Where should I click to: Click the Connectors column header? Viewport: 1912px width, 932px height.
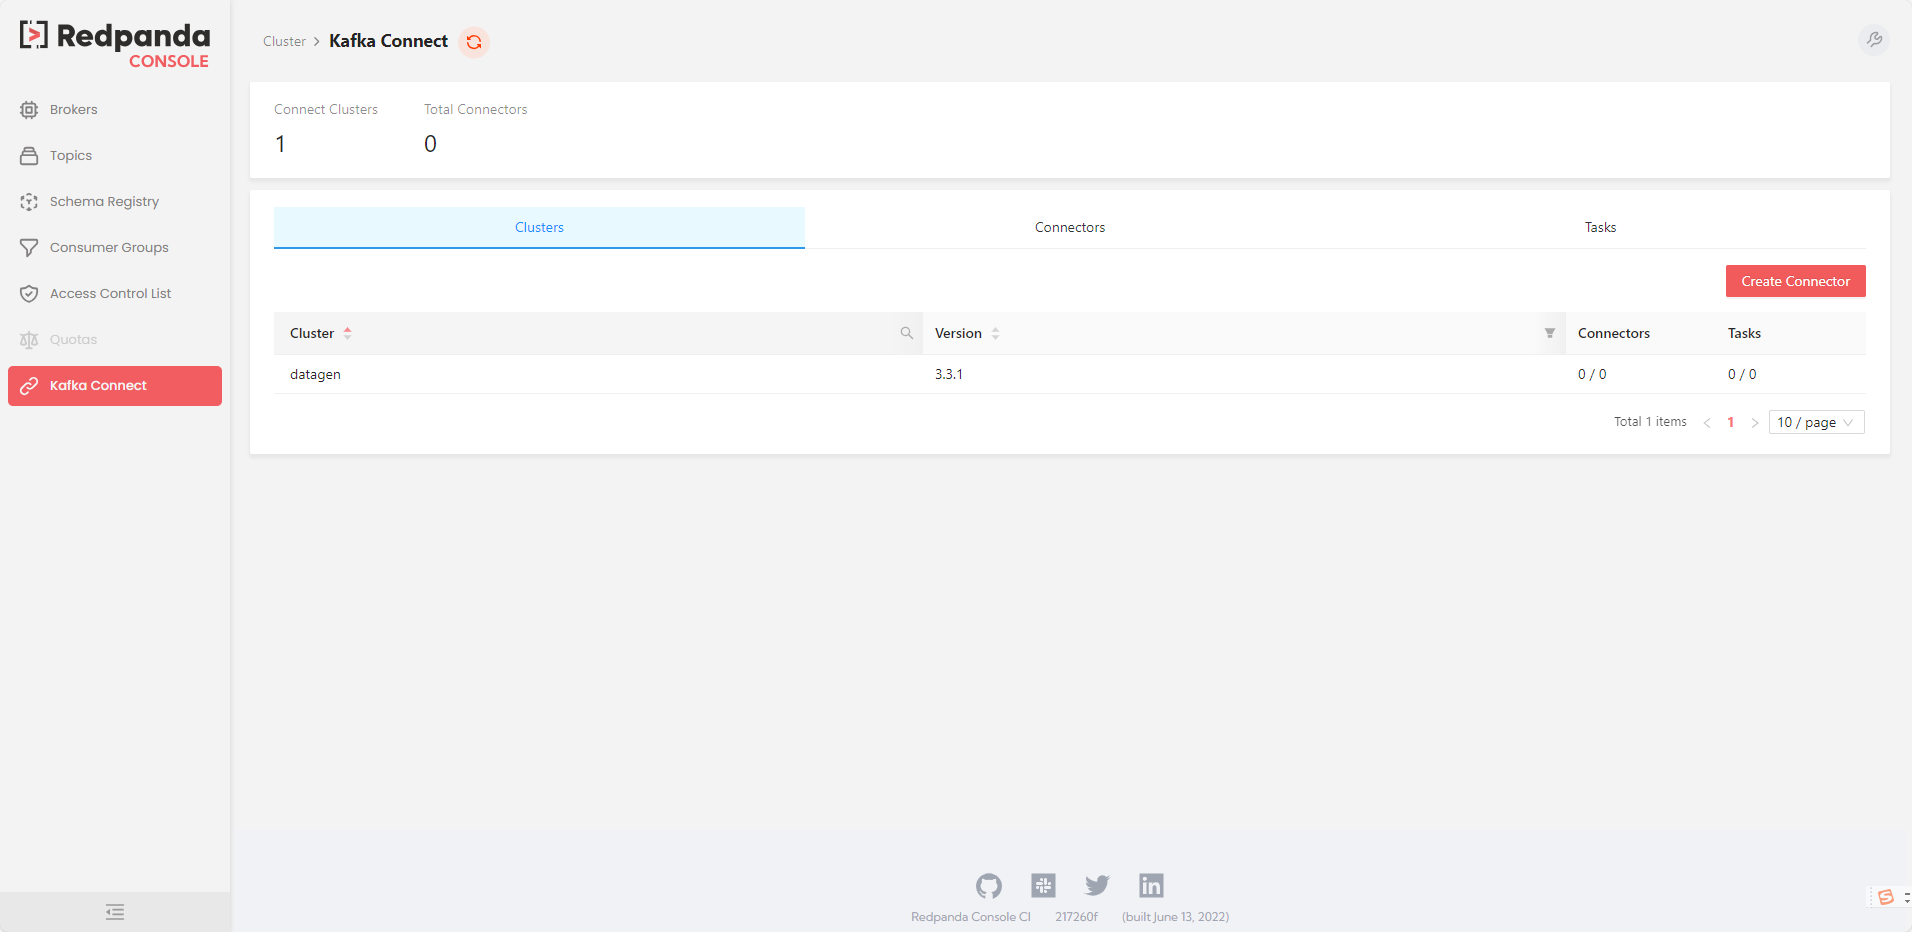[x=1614, y=333]
